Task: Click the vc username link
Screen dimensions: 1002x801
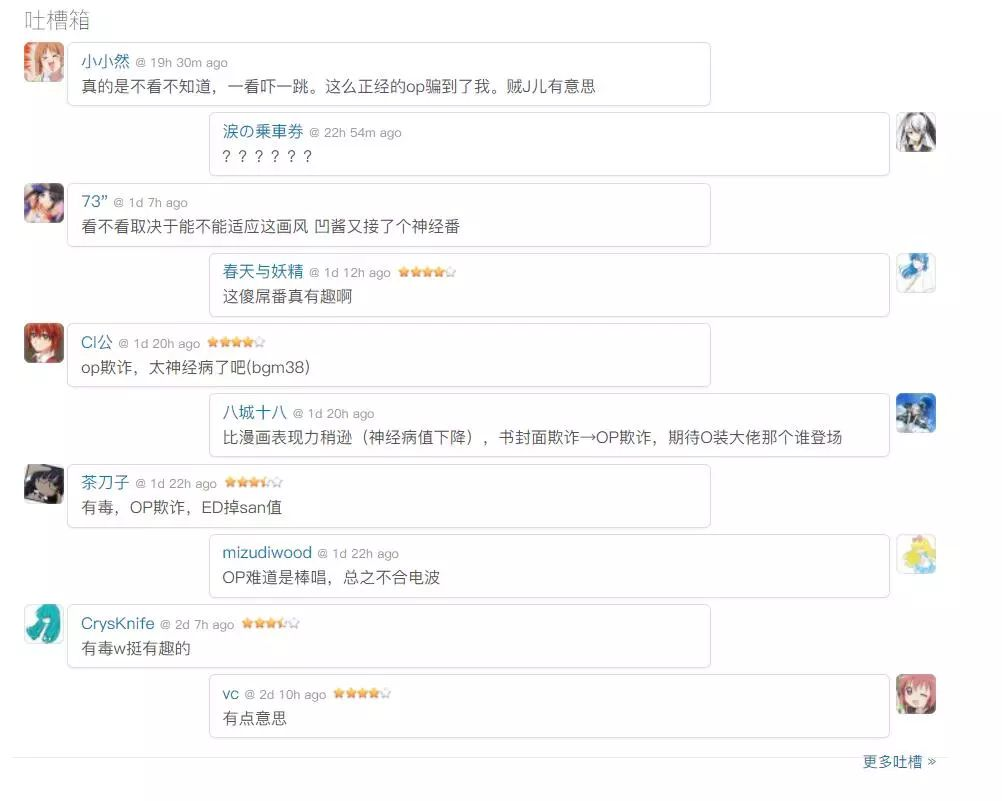Action: [231, 694]
